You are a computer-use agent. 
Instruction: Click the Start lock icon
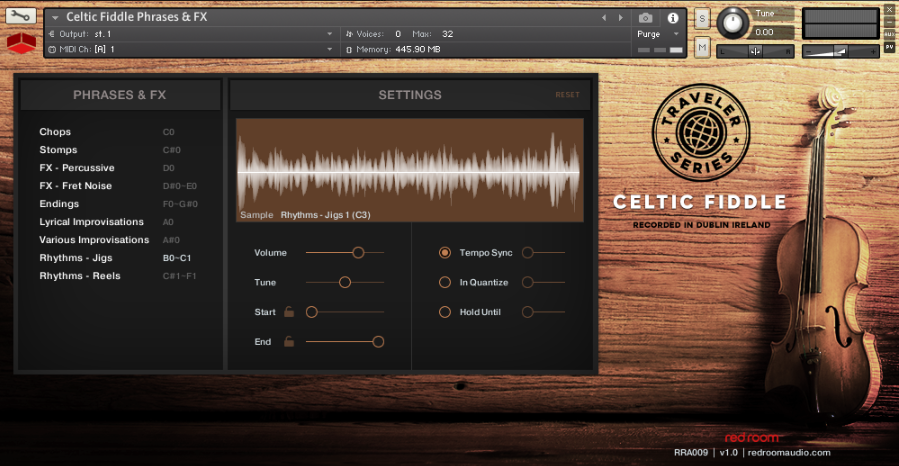coord(289,312)
